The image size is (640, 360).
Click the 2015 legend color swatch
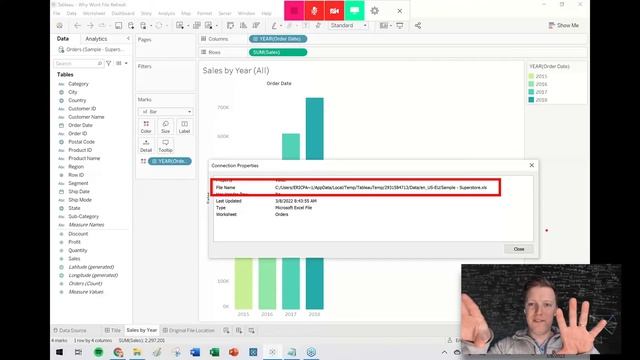[x=531, y=76]
